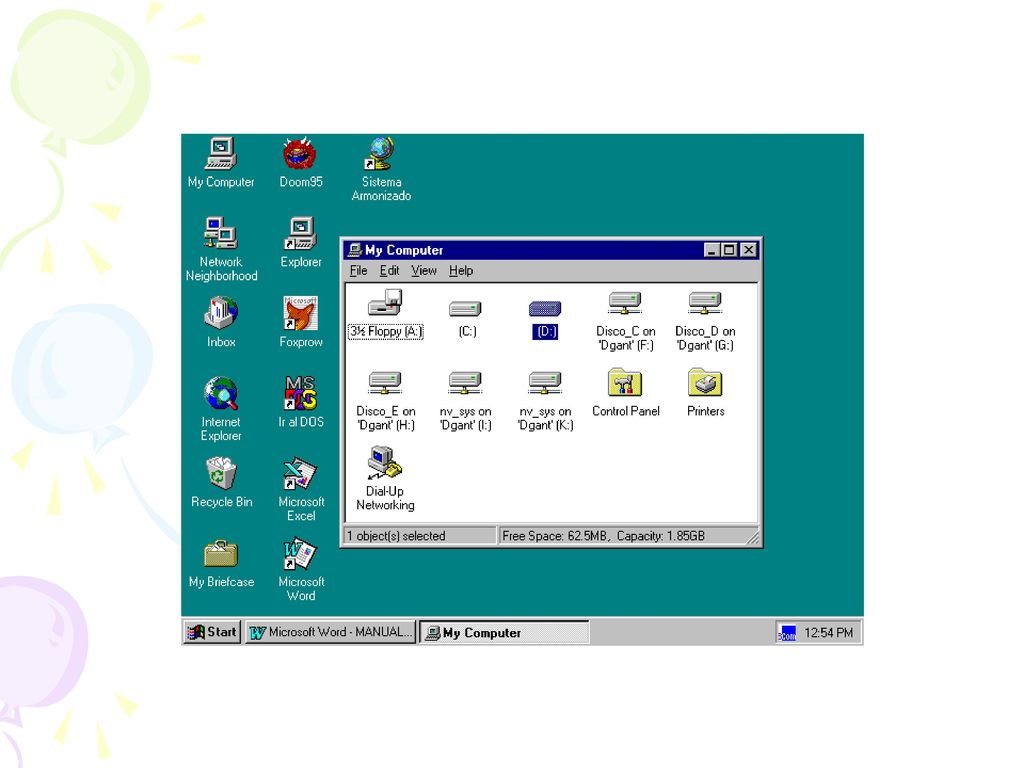Viewport: 1024px width, 768px height.
Task: Click the 12:54 PM taskbar clock
Action: point(828,633)
